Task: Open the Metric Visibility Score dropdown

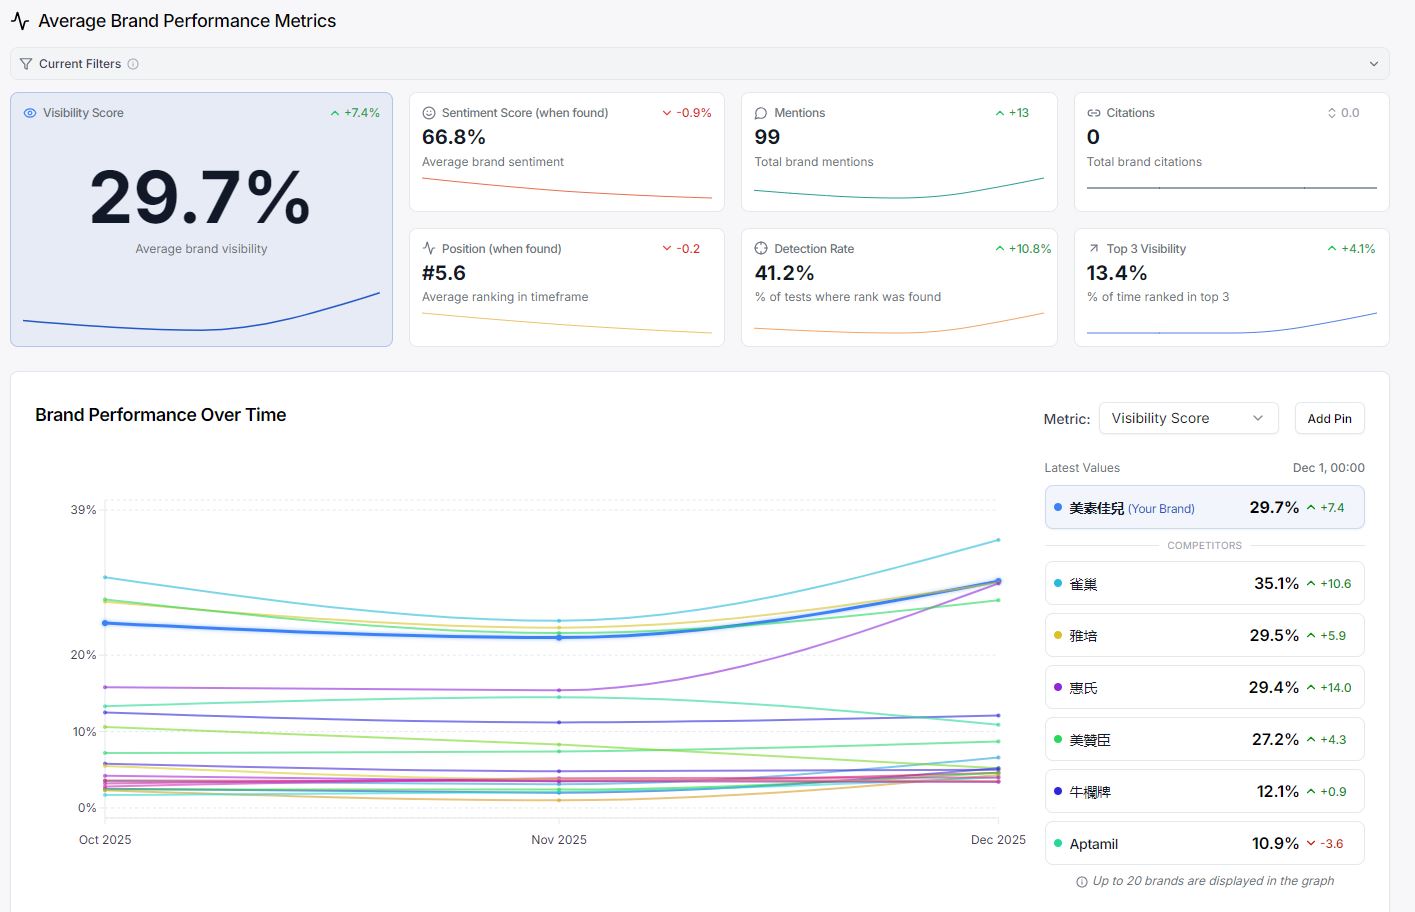Action: [1188, 418]
